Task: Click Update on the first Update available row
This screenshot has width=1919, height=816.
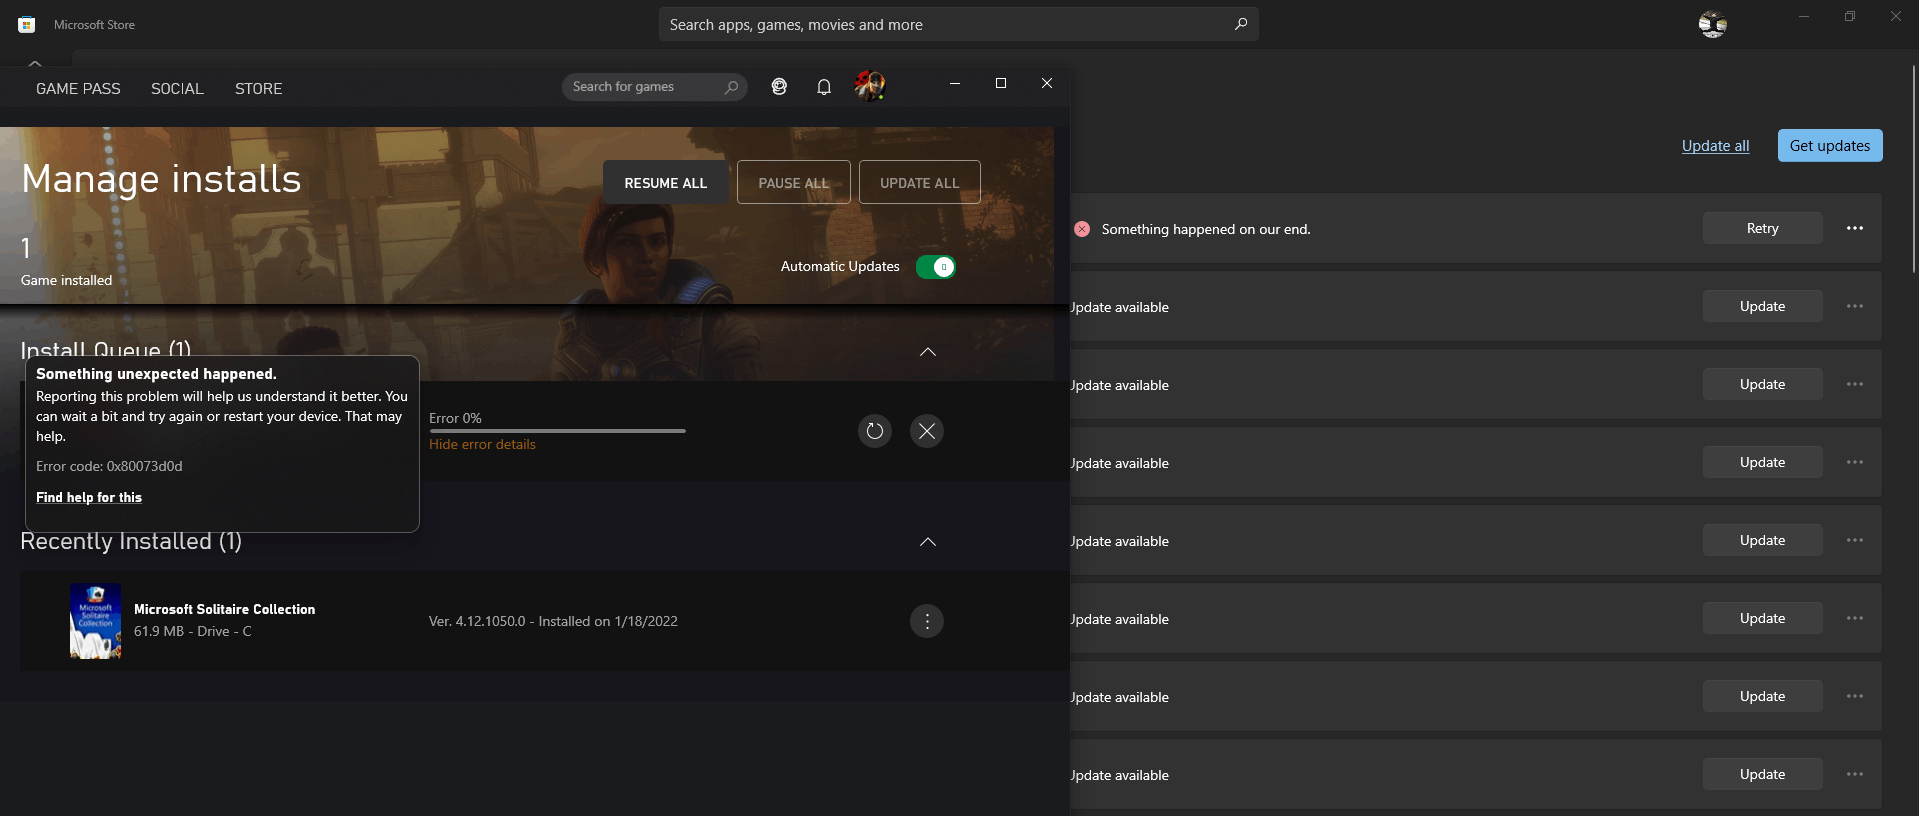Action: tap(1763, 306)
